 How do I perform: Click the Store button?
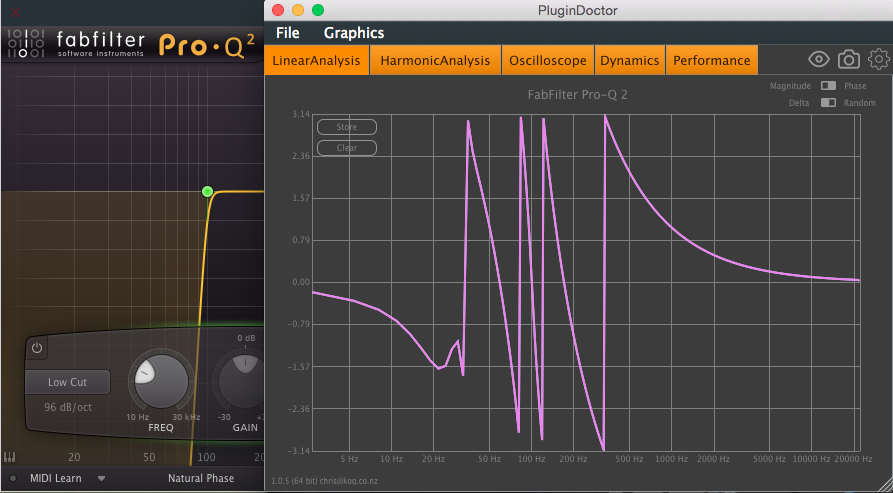[x=347, y=127]
